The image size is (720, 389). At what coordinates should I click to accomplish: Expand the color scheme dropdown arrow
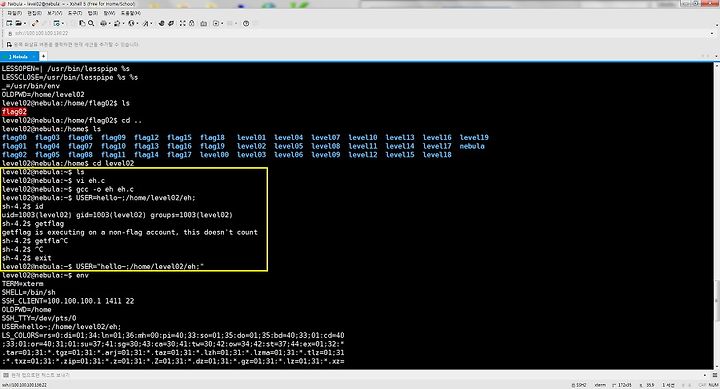124,23
